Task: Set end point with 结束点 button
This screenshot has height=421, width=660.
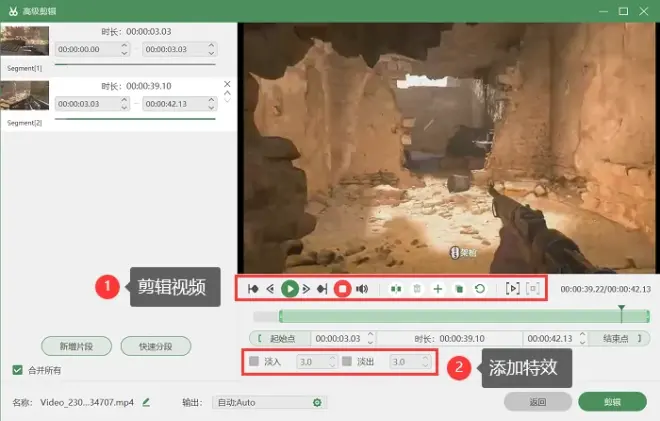Action: (619, 338)
